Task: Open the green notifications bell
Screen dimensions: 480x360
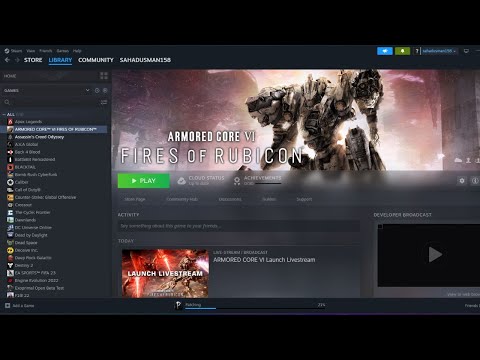Action: (x=402, y=51)
